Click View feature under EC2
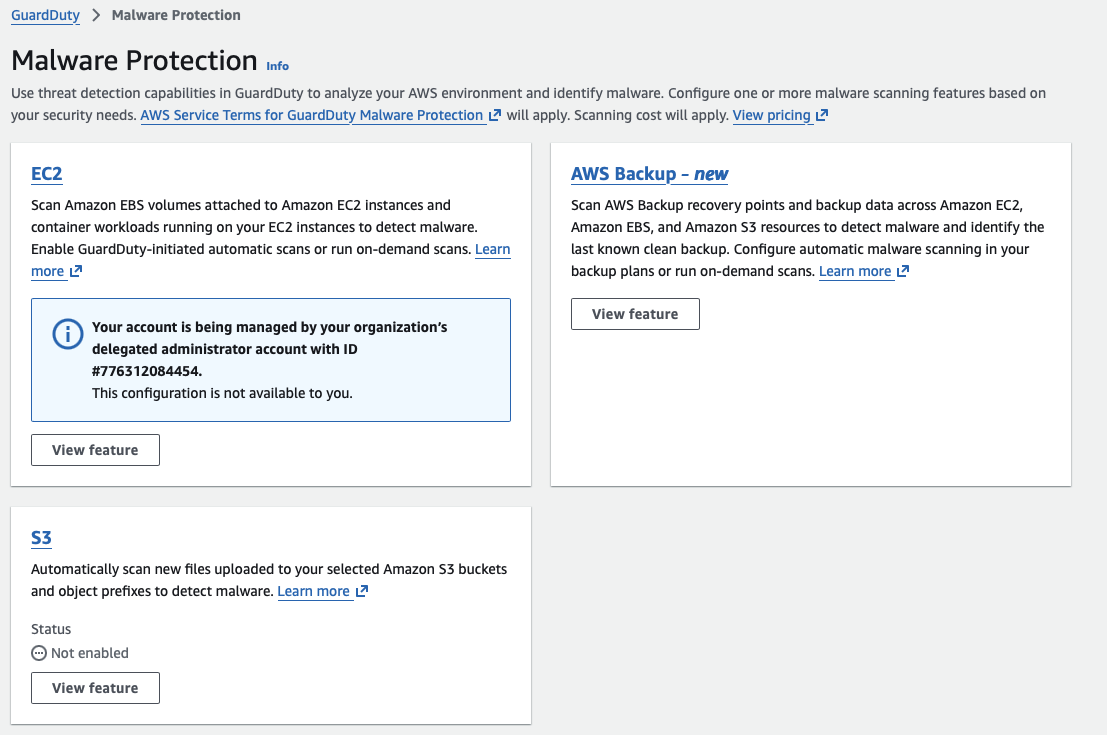Image resolution: width=1107 pixels, height=735 pixels. pyautogui.click(x=95, y=450)
